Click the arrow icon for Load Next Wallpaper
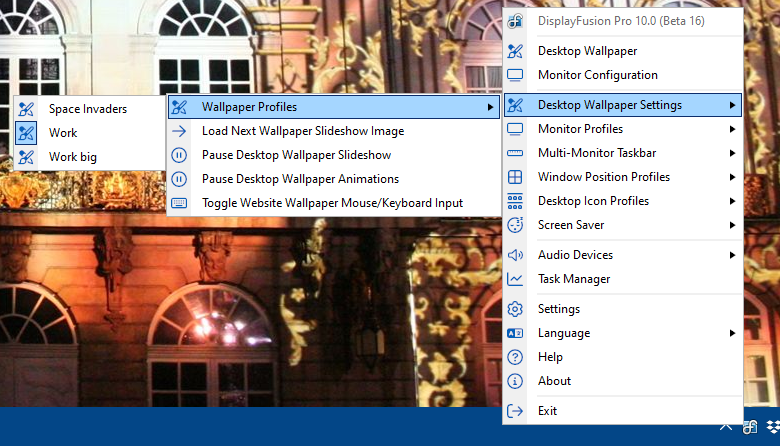The image size is (780, 446). click(x=179, y=131)
